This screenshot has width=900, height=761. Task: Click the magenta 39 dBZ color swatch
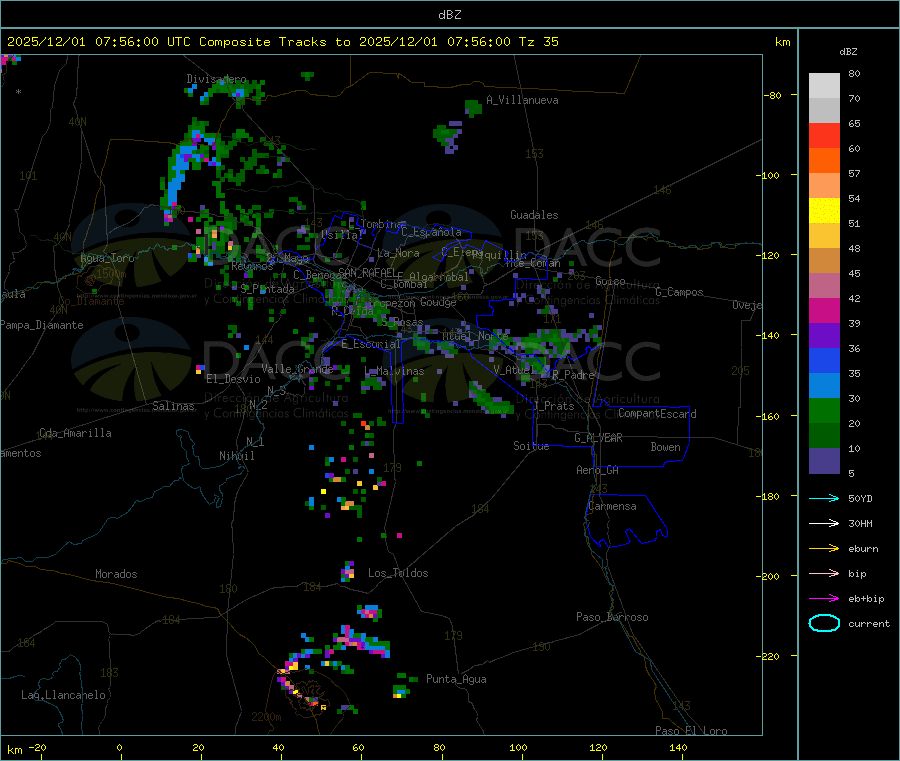(x=824, y=310)
